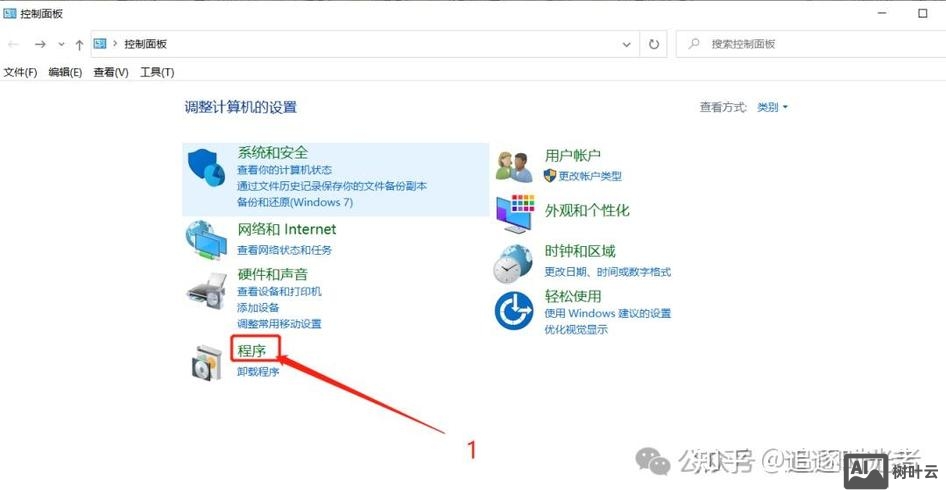Screen dimensions: 946x500
Task: Click the Control Panel icon in address bar
Action: (100, 43)
